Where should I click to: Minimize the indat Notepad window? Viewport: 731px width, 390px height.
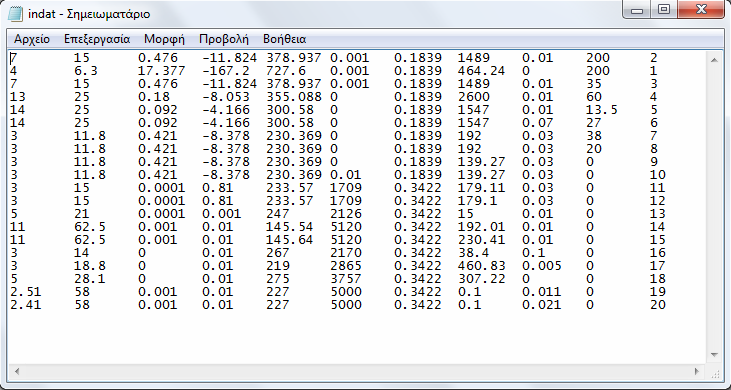tap(637, 10)
